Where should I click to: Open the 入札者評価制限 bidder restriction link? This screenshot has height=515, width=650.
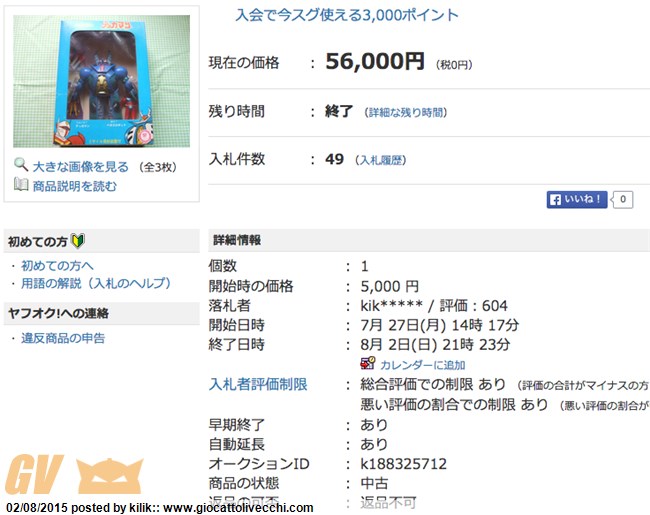tap(258, 384)
